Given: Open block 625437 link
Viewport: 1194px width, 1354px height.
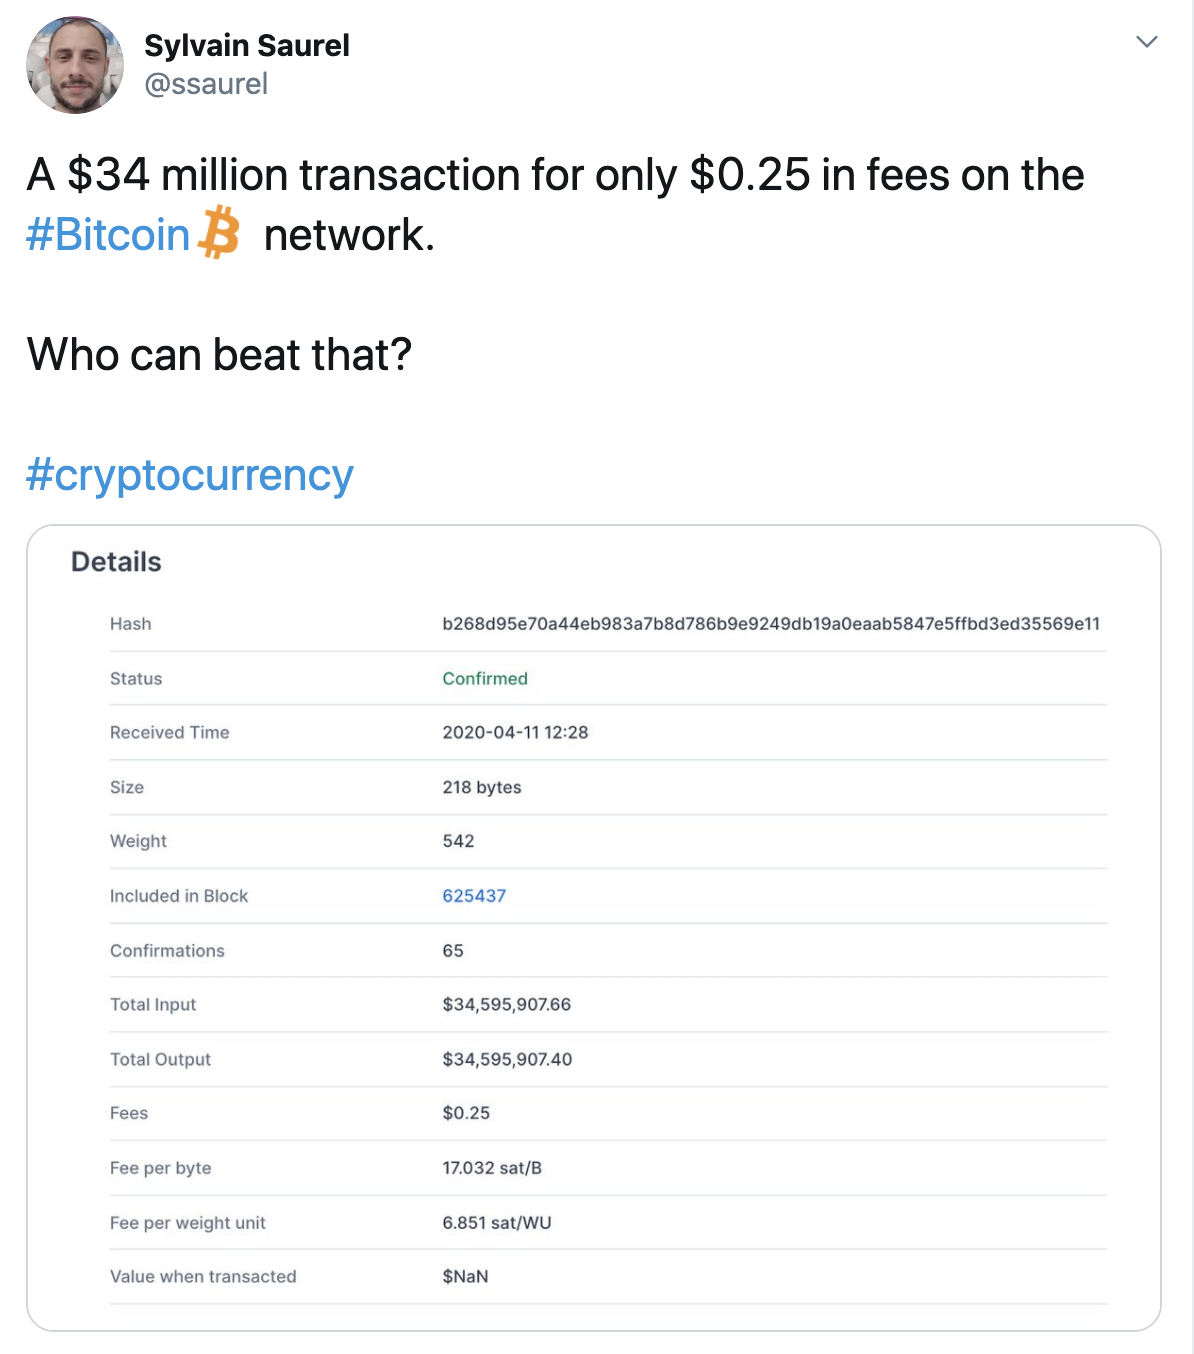Looking at the screenshot, I should [x=474, y=896].
